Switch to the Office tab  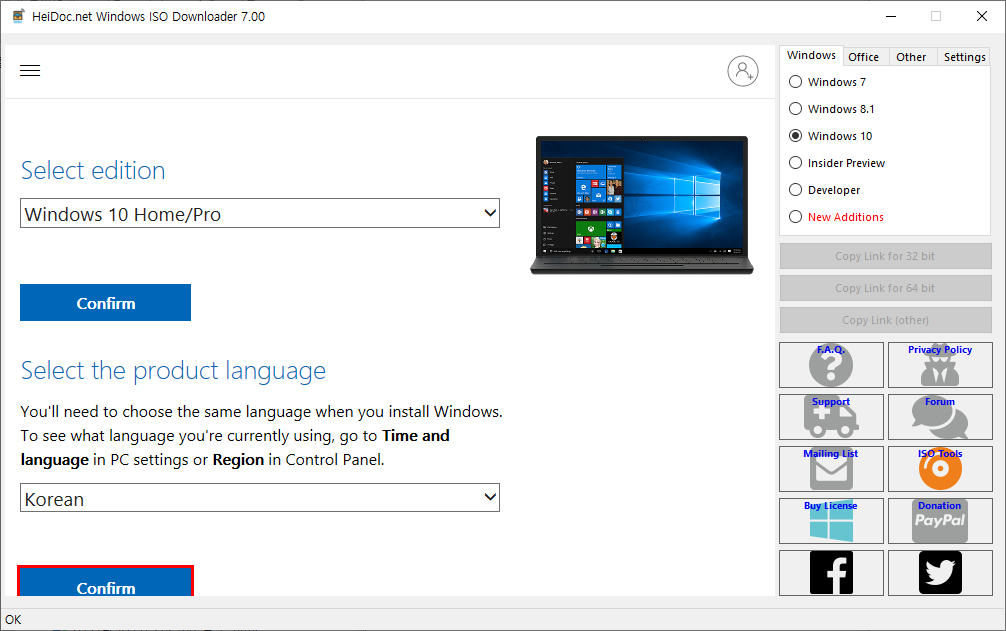point(864,57)
